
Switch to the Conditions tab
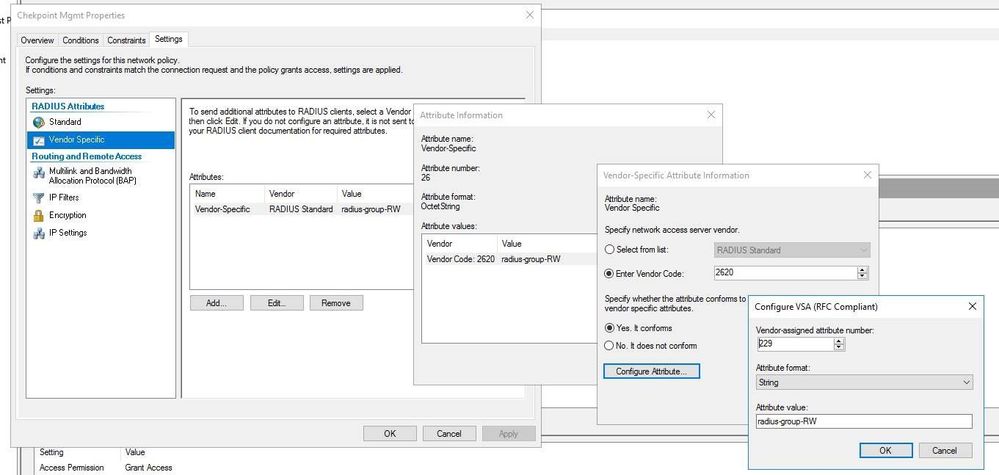point(81,40)
